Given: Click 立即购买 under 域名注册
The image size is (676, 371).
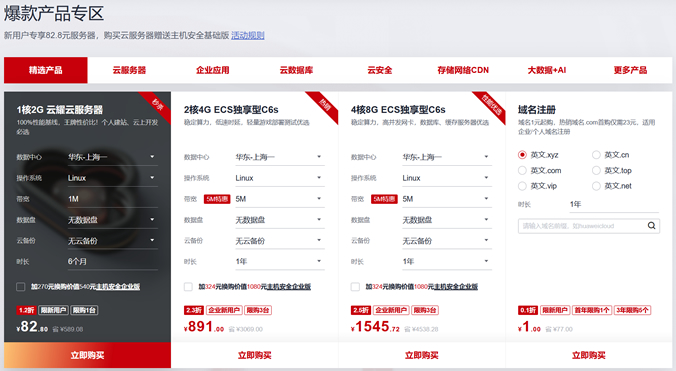Looking at the screenshot, I should point(588,355).
